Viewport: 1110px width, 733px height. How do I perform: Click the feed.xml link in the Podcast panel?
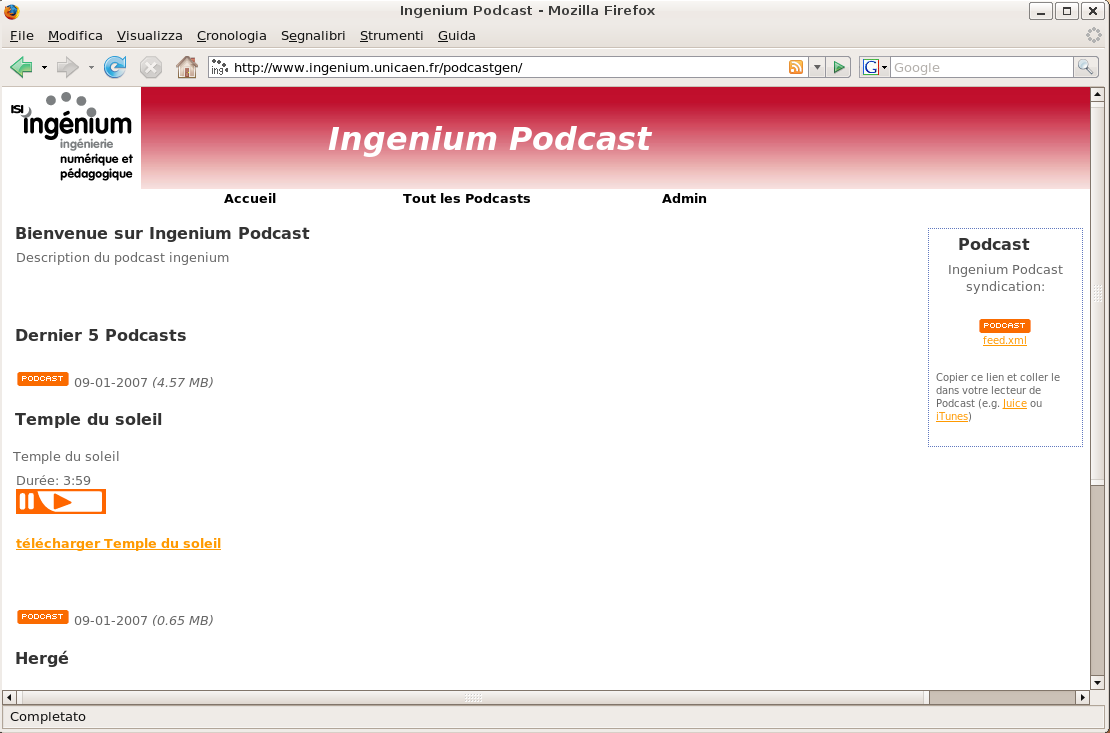[1004, 340]
